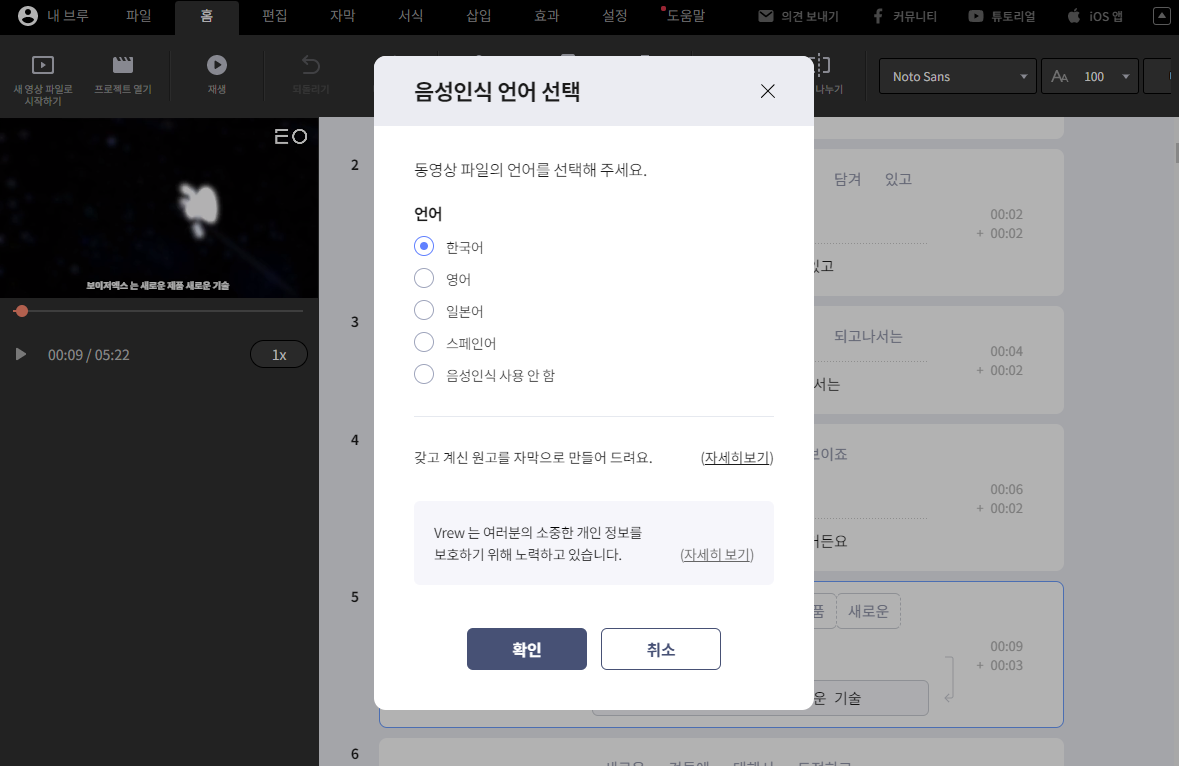The image size is (1179, 766).
Task: Change the 1x playback speed
Action: point(279,354)
